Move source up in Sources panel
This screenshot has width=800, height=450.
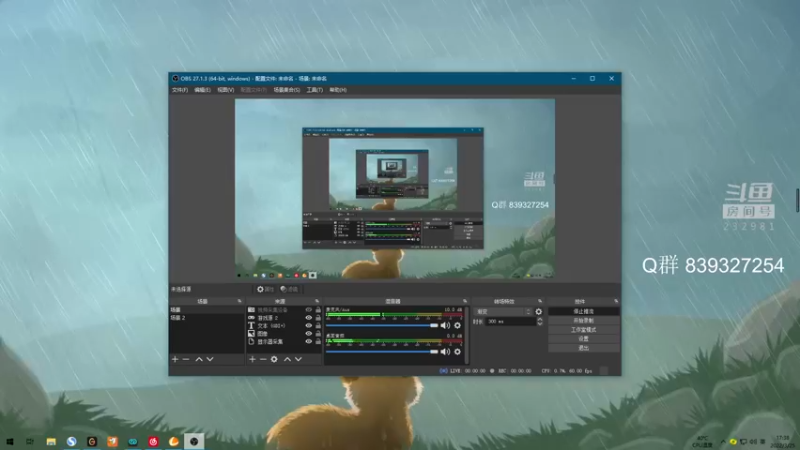[287, 360]
